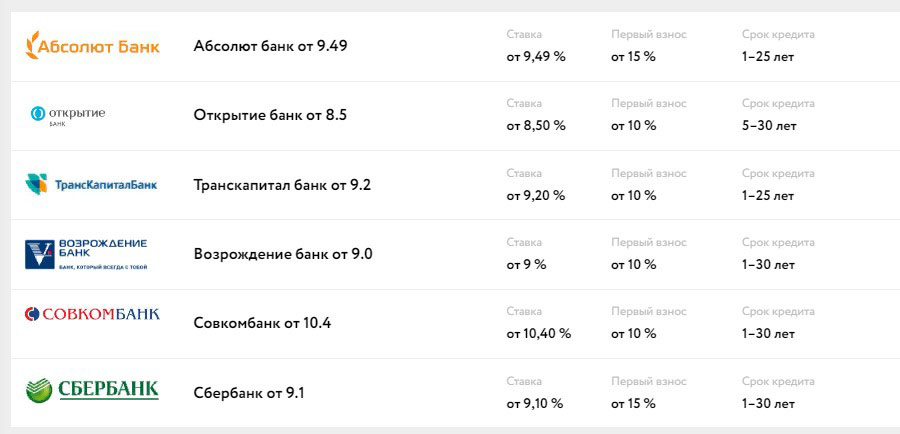Image resolution: width=900 pixels, height=434 pixels.
Task: Select the 'от 10,40 %' Совкомбанк rate
Action: [x=538, y=334]
